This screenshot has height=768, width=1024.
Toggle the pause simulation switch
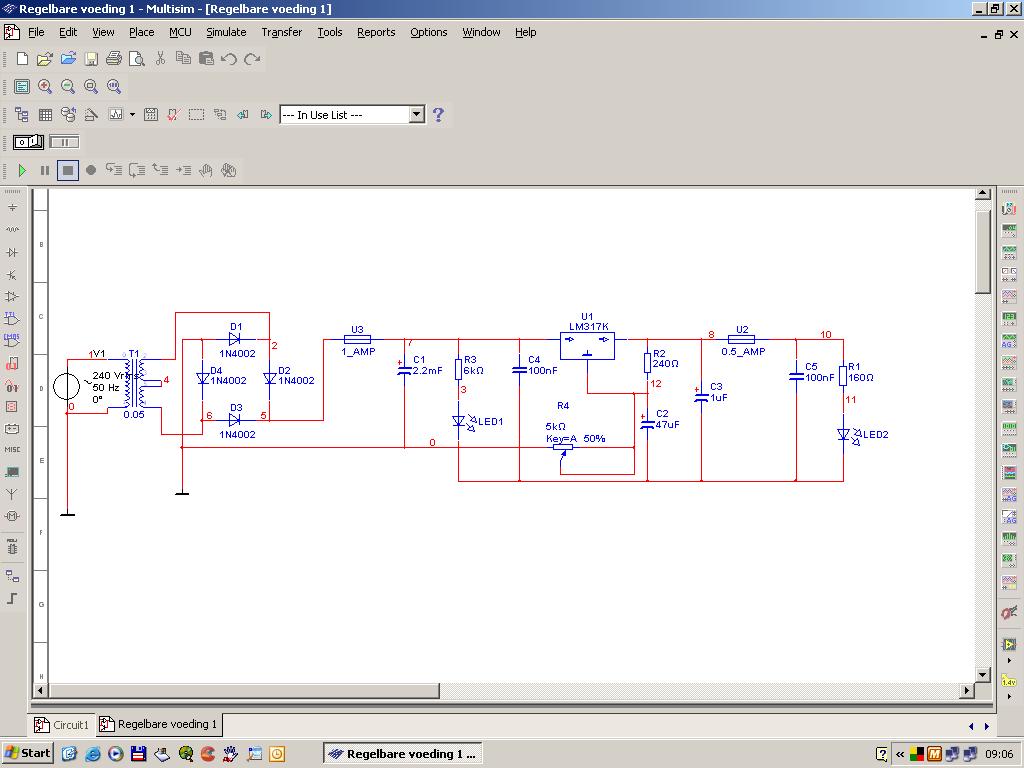point(64,142)
